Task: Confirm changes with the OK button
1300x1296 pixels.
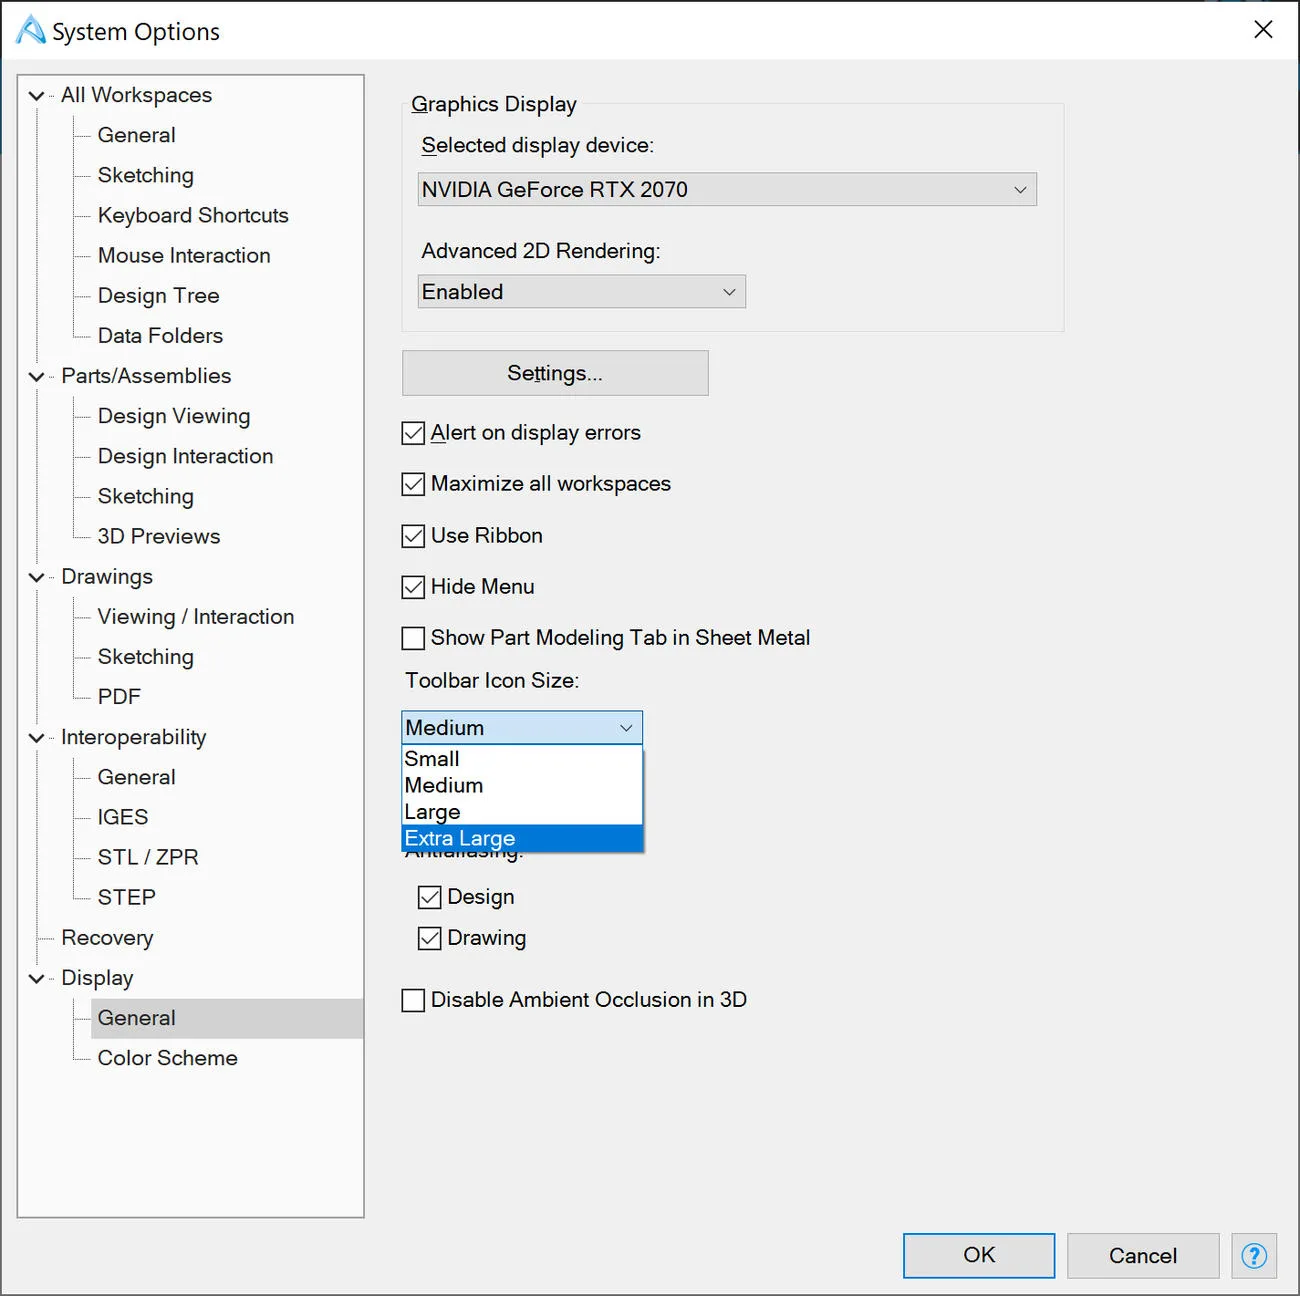Action: (x=979, y=1255)
